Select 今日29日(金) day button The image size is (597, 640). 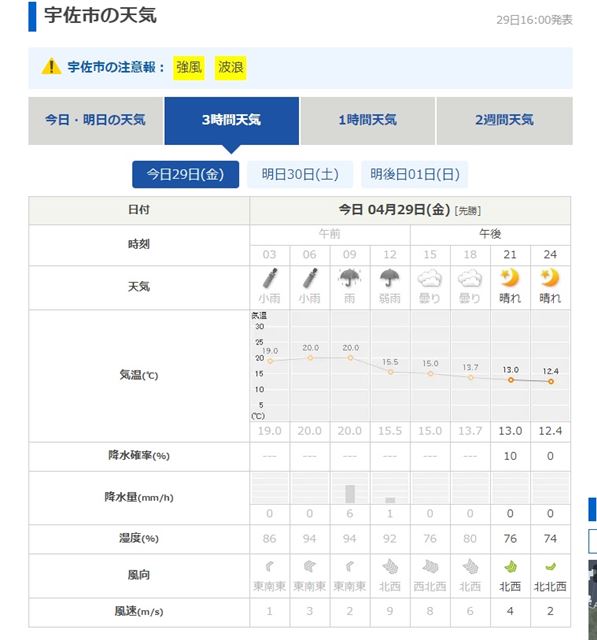(185, 175)
